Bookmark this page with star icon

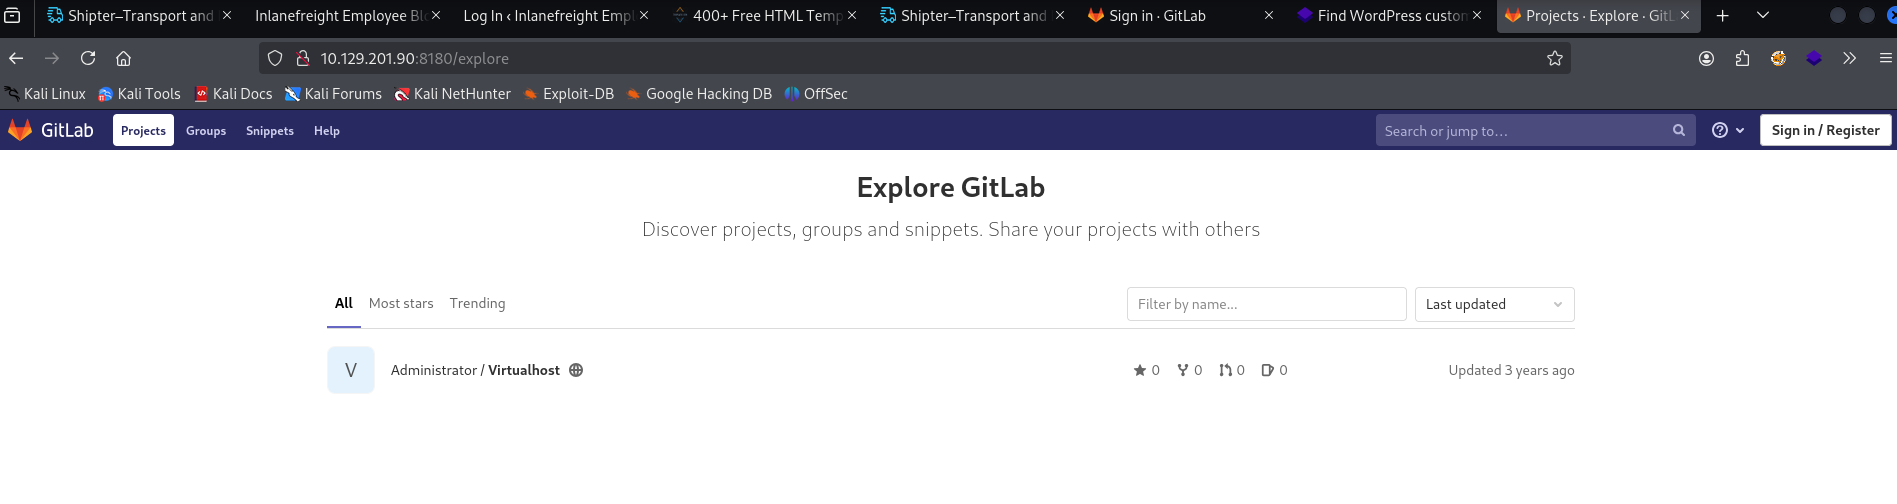[x=1554, y=58]
